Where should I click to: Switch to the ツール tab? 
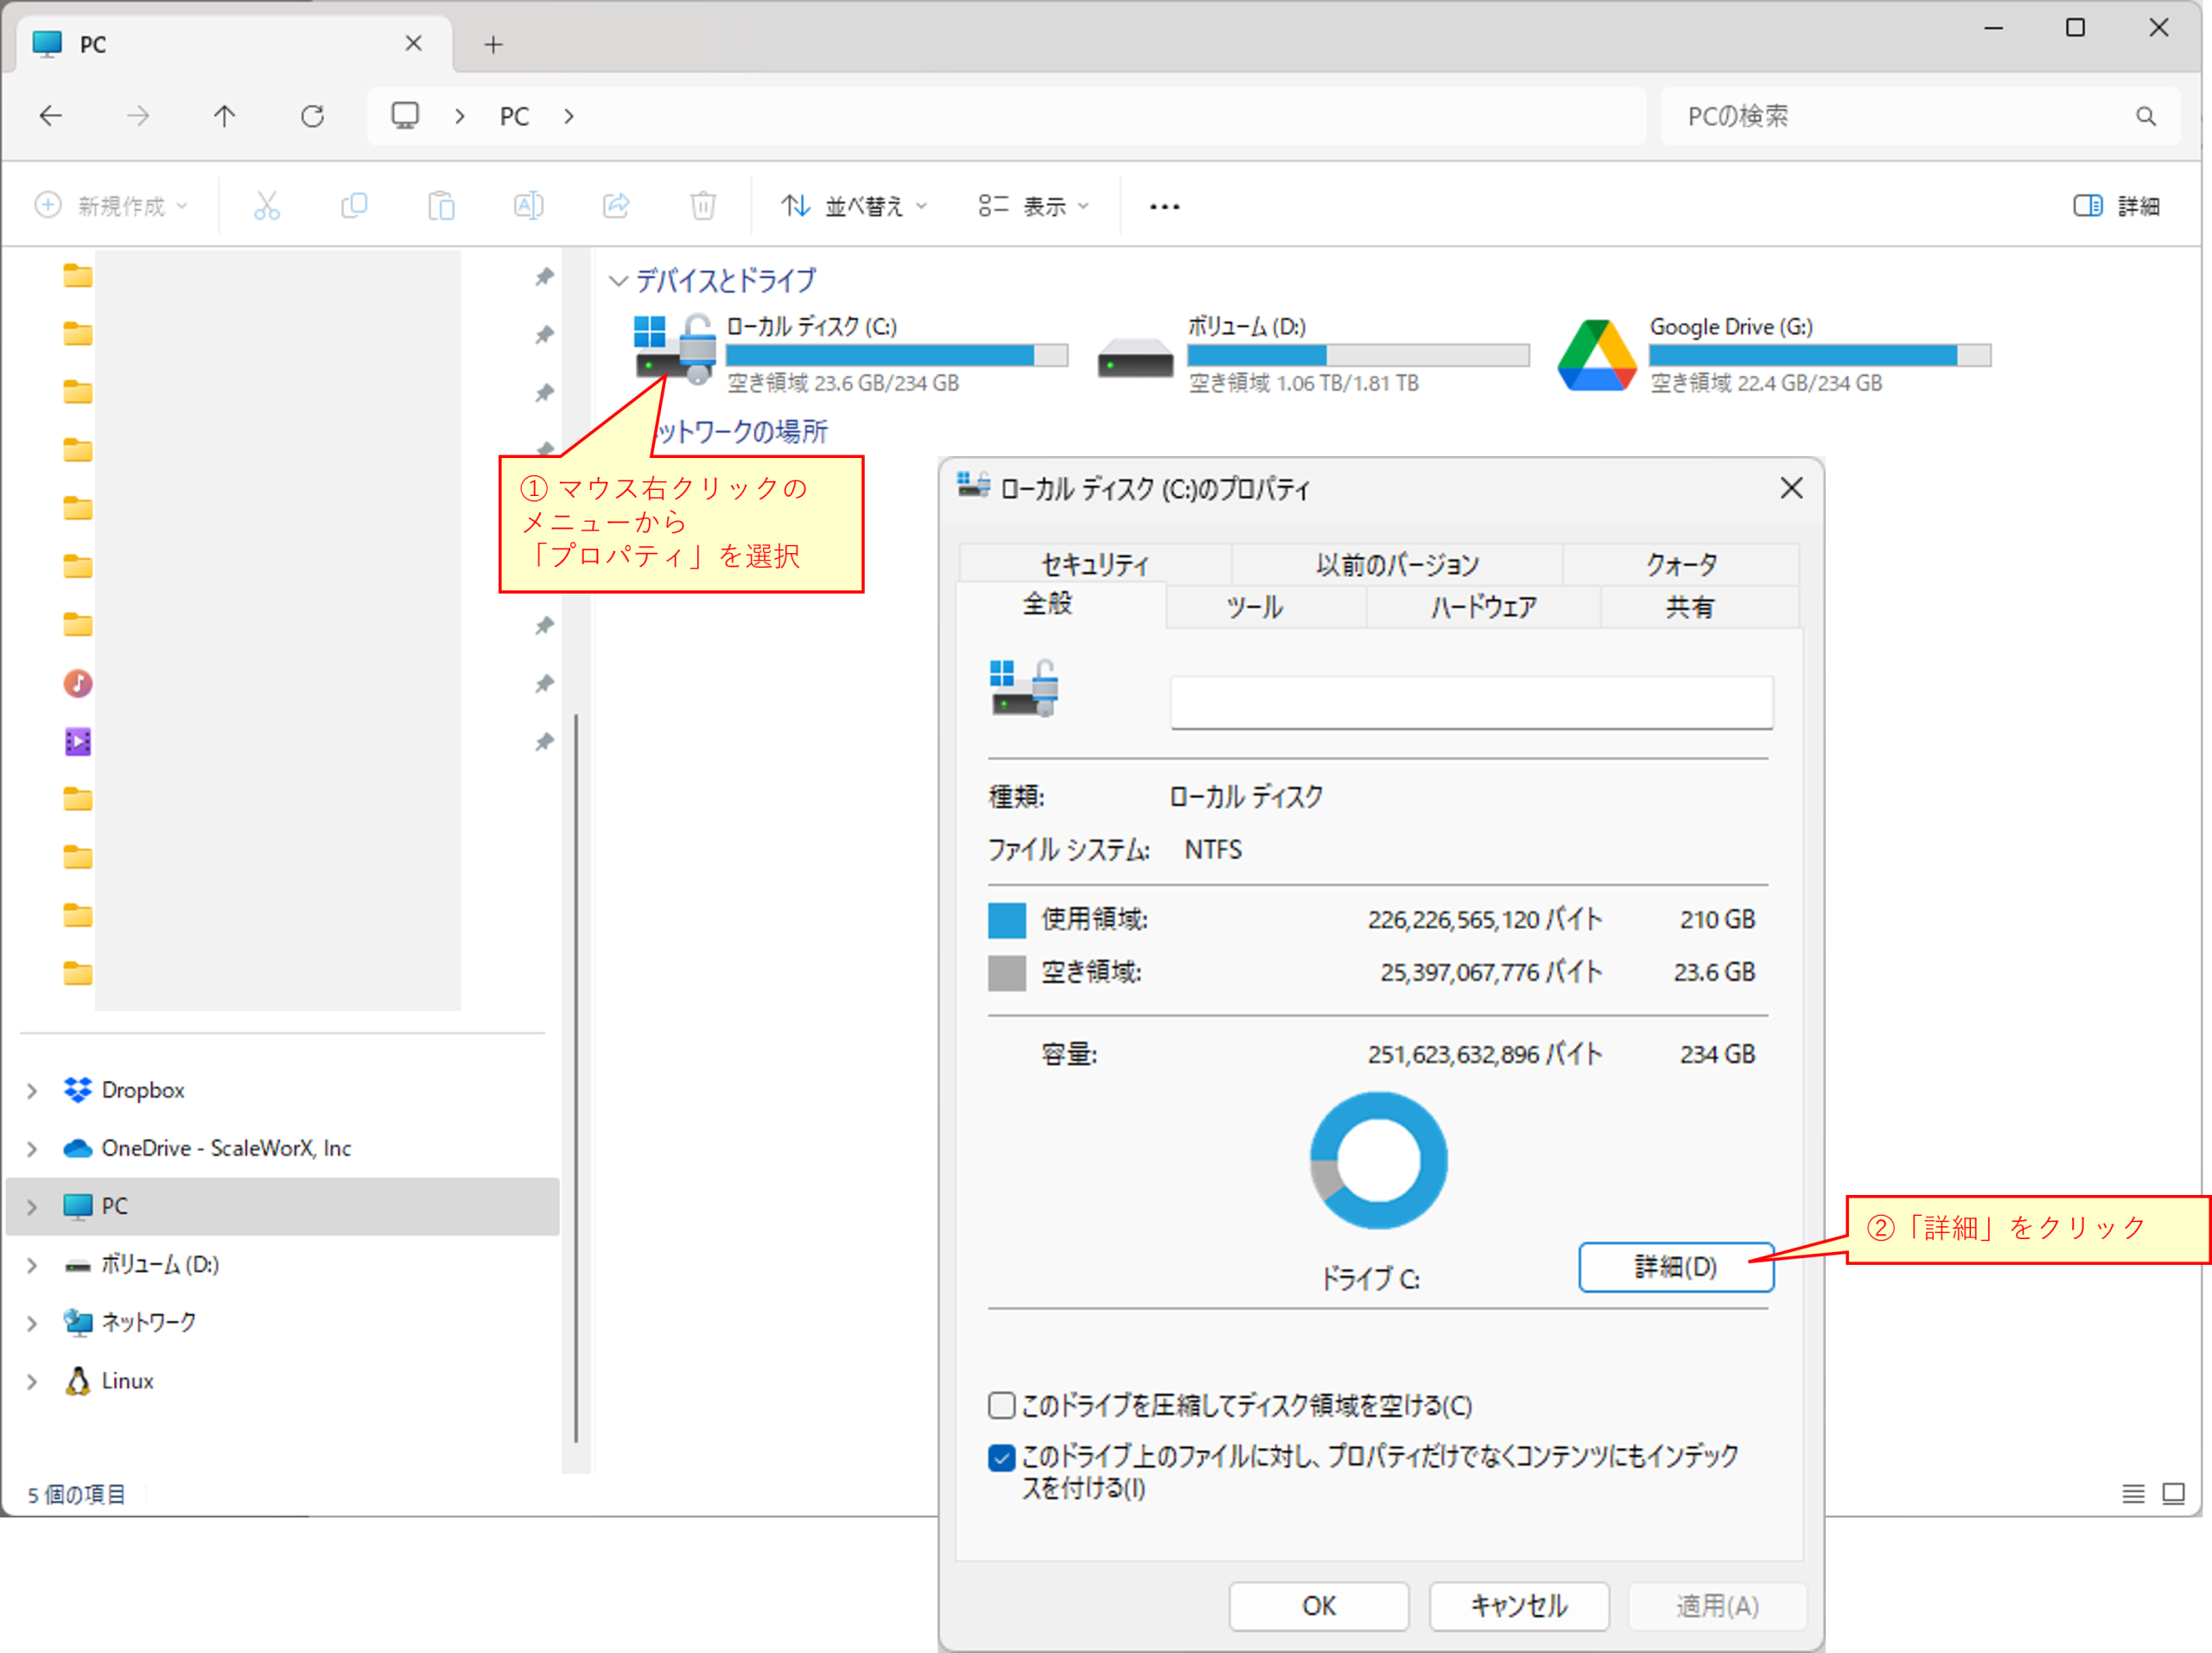[1253, 606]
